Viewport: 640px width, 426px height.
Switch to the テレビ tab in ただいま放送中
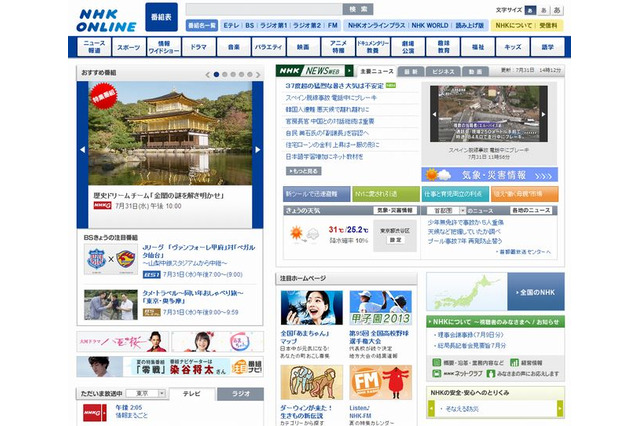click(191, 394)
